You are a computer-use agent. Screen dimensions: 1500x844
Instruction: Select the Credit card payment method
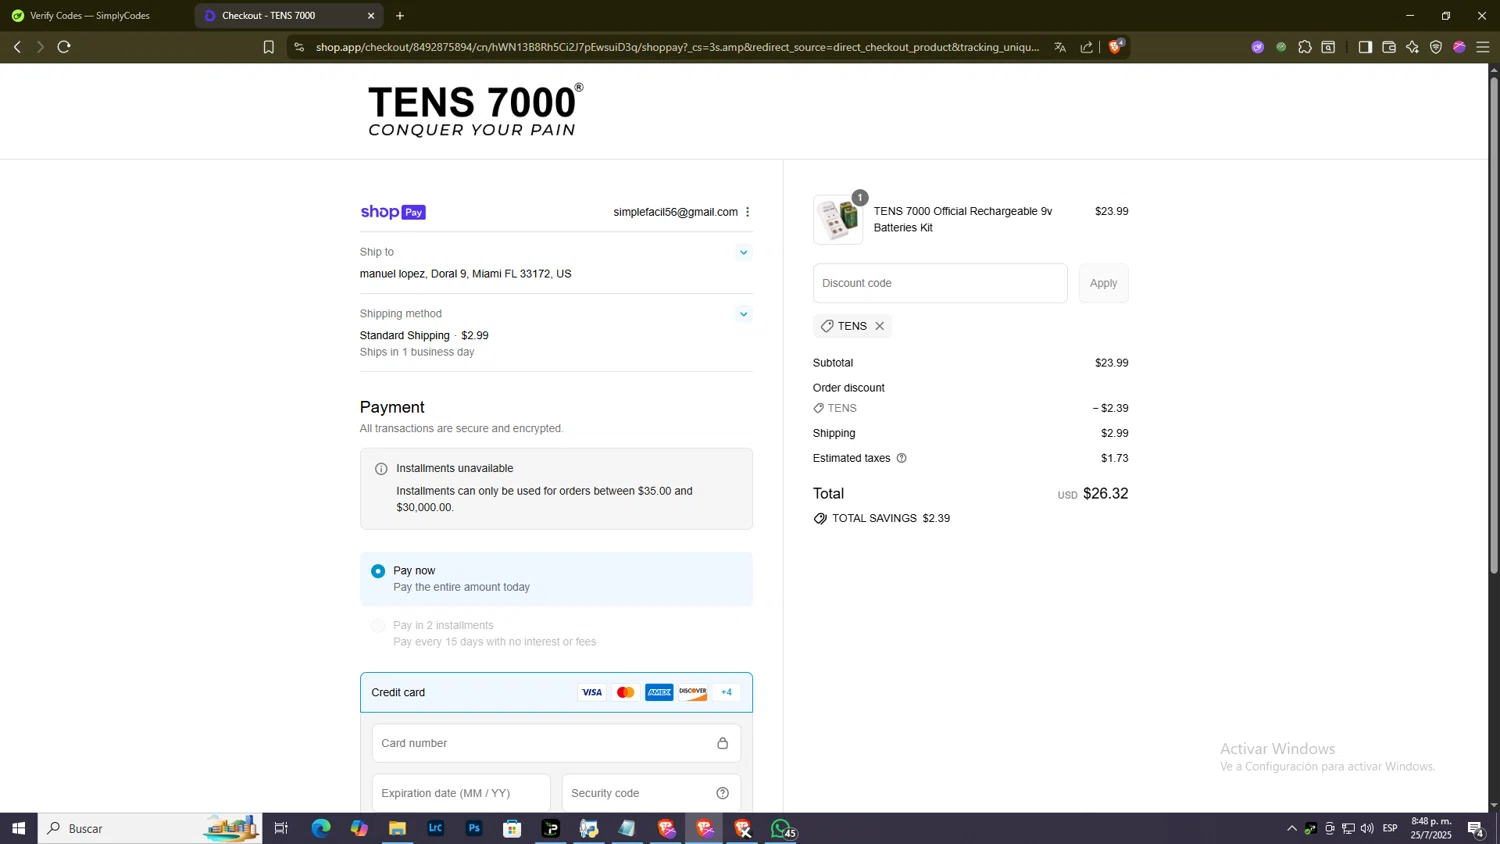coord(556,692)
